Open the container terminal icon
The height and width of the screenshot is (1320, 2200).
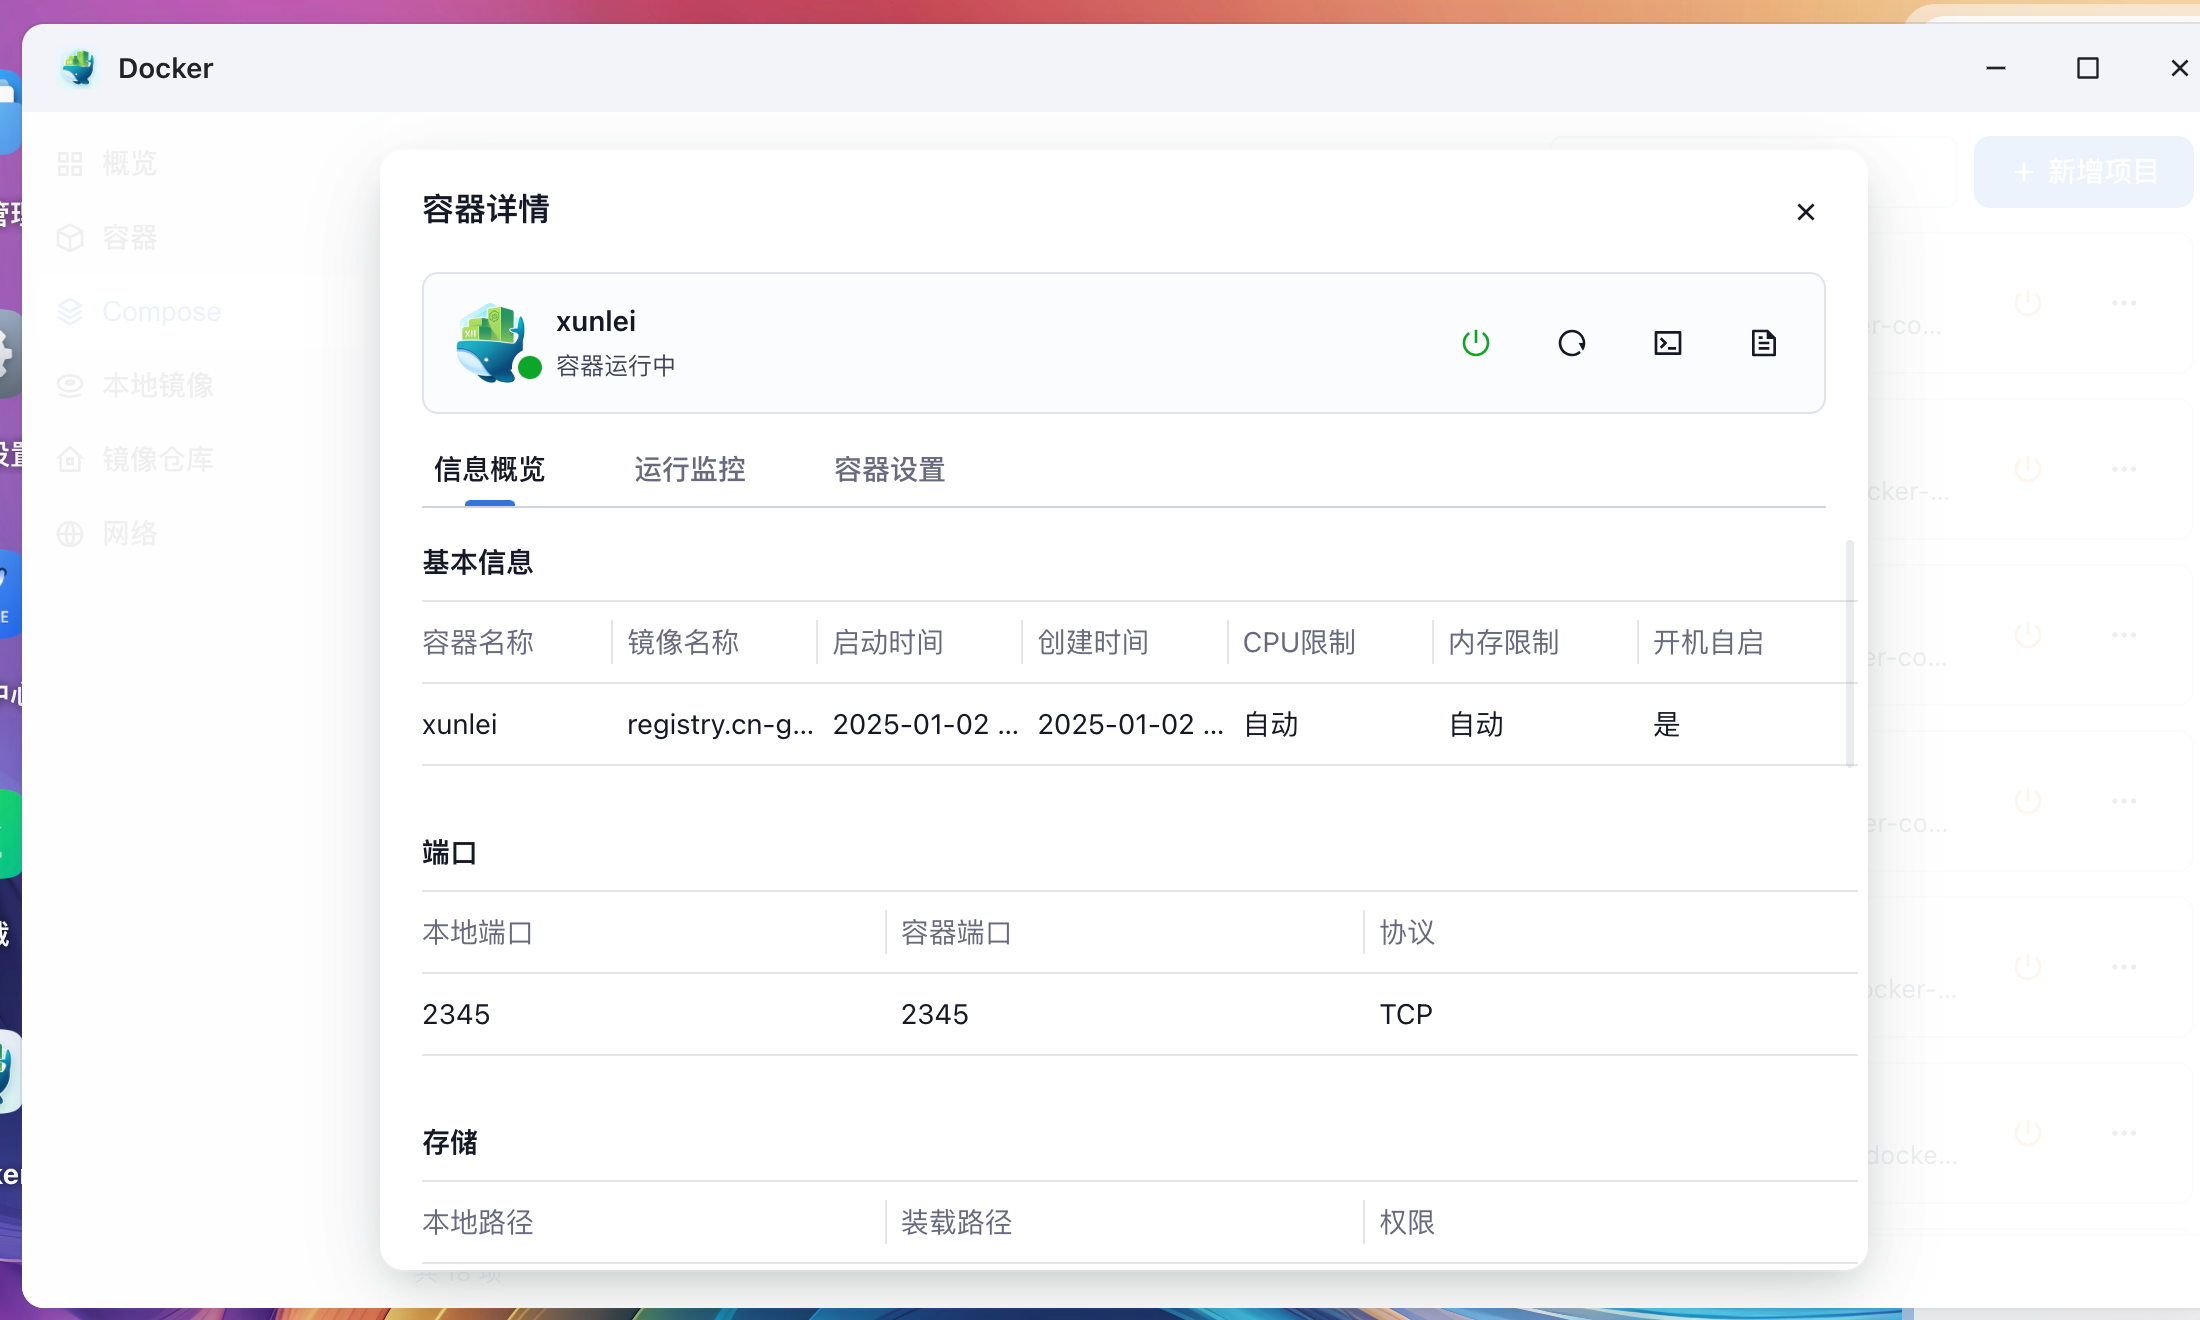(1668, 343)
